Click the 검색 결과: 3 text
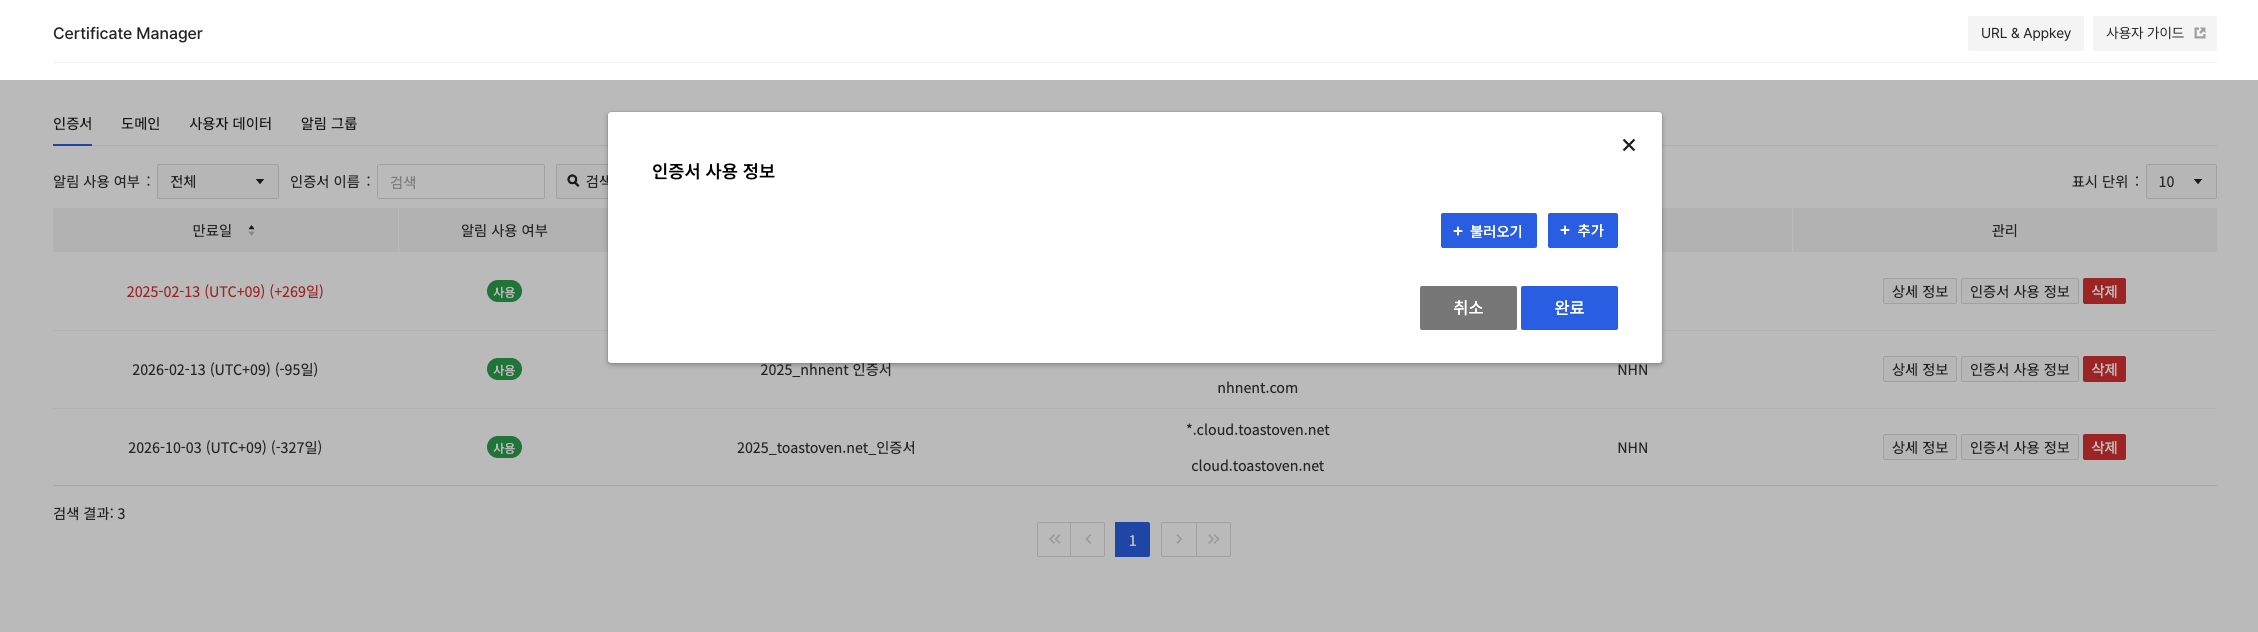 (x=89, y=513)
